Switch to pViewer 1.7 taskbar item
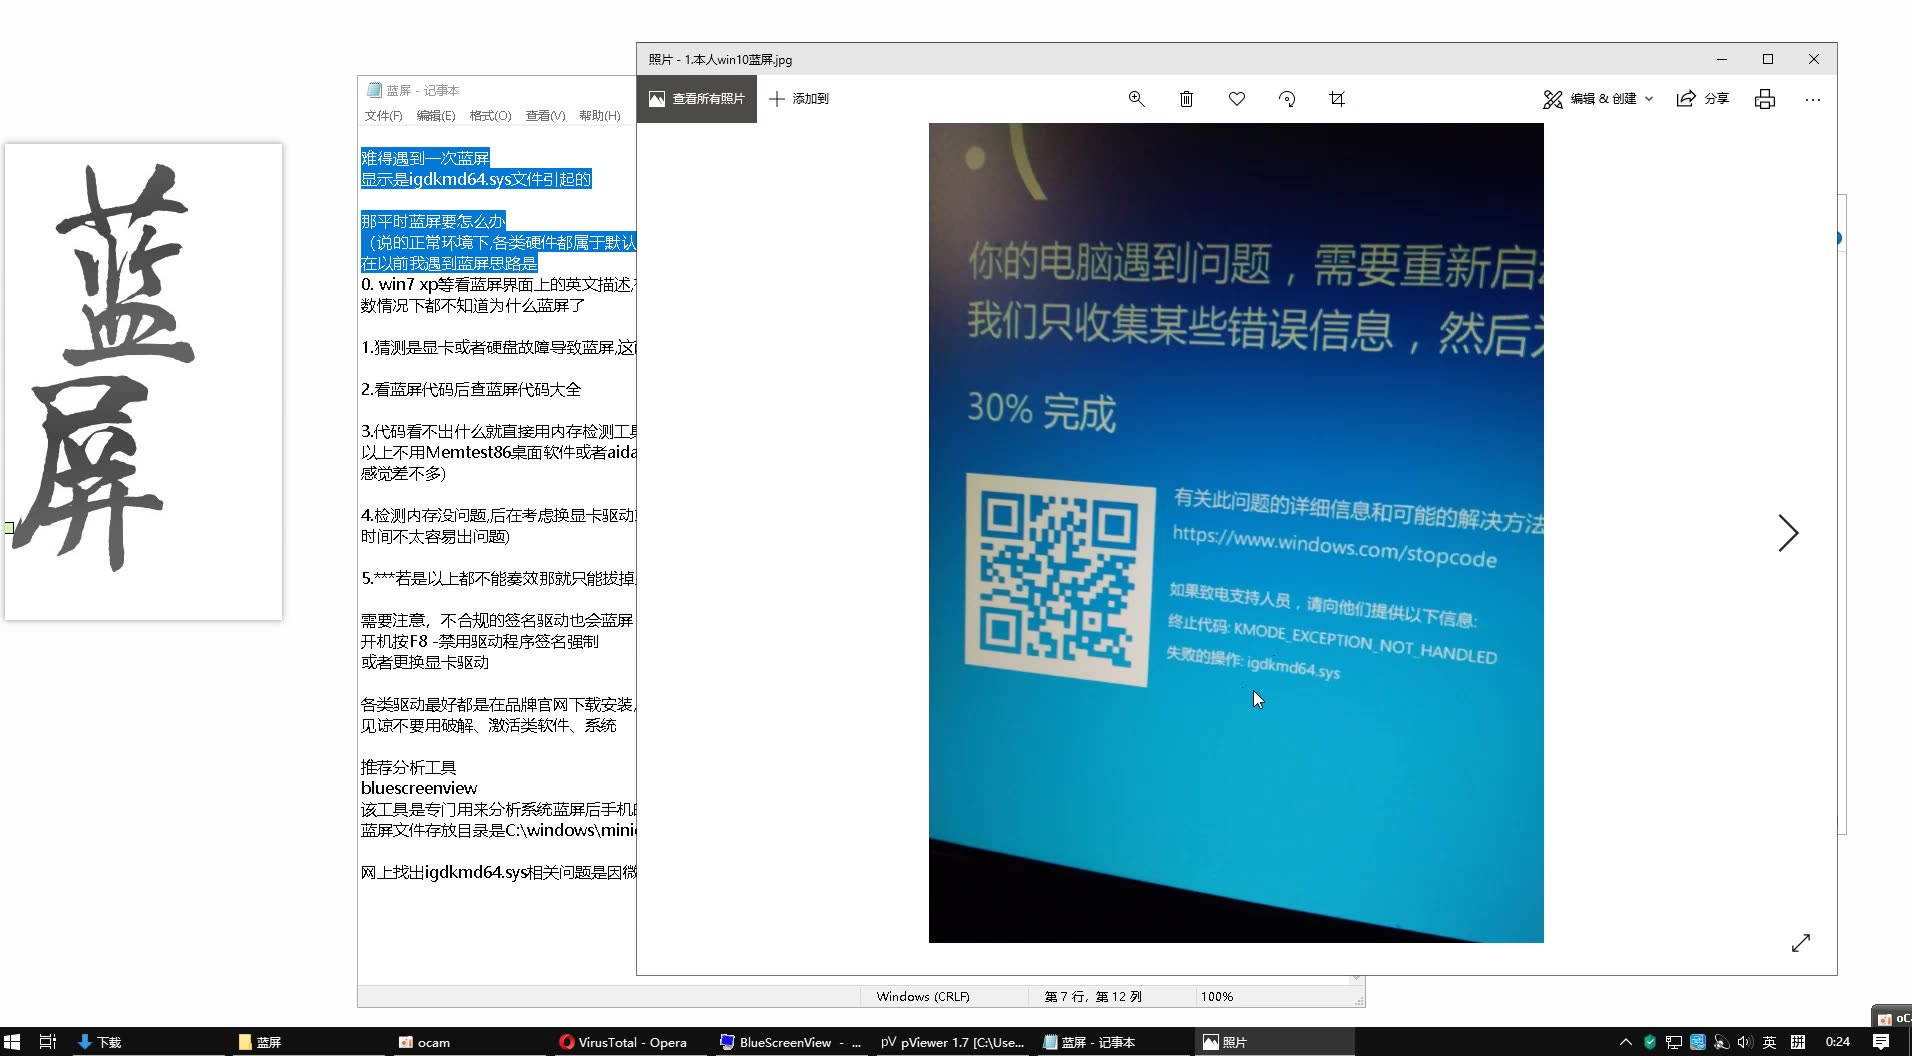This screenshot has height=1056, width=1912. click(952, 1042)
